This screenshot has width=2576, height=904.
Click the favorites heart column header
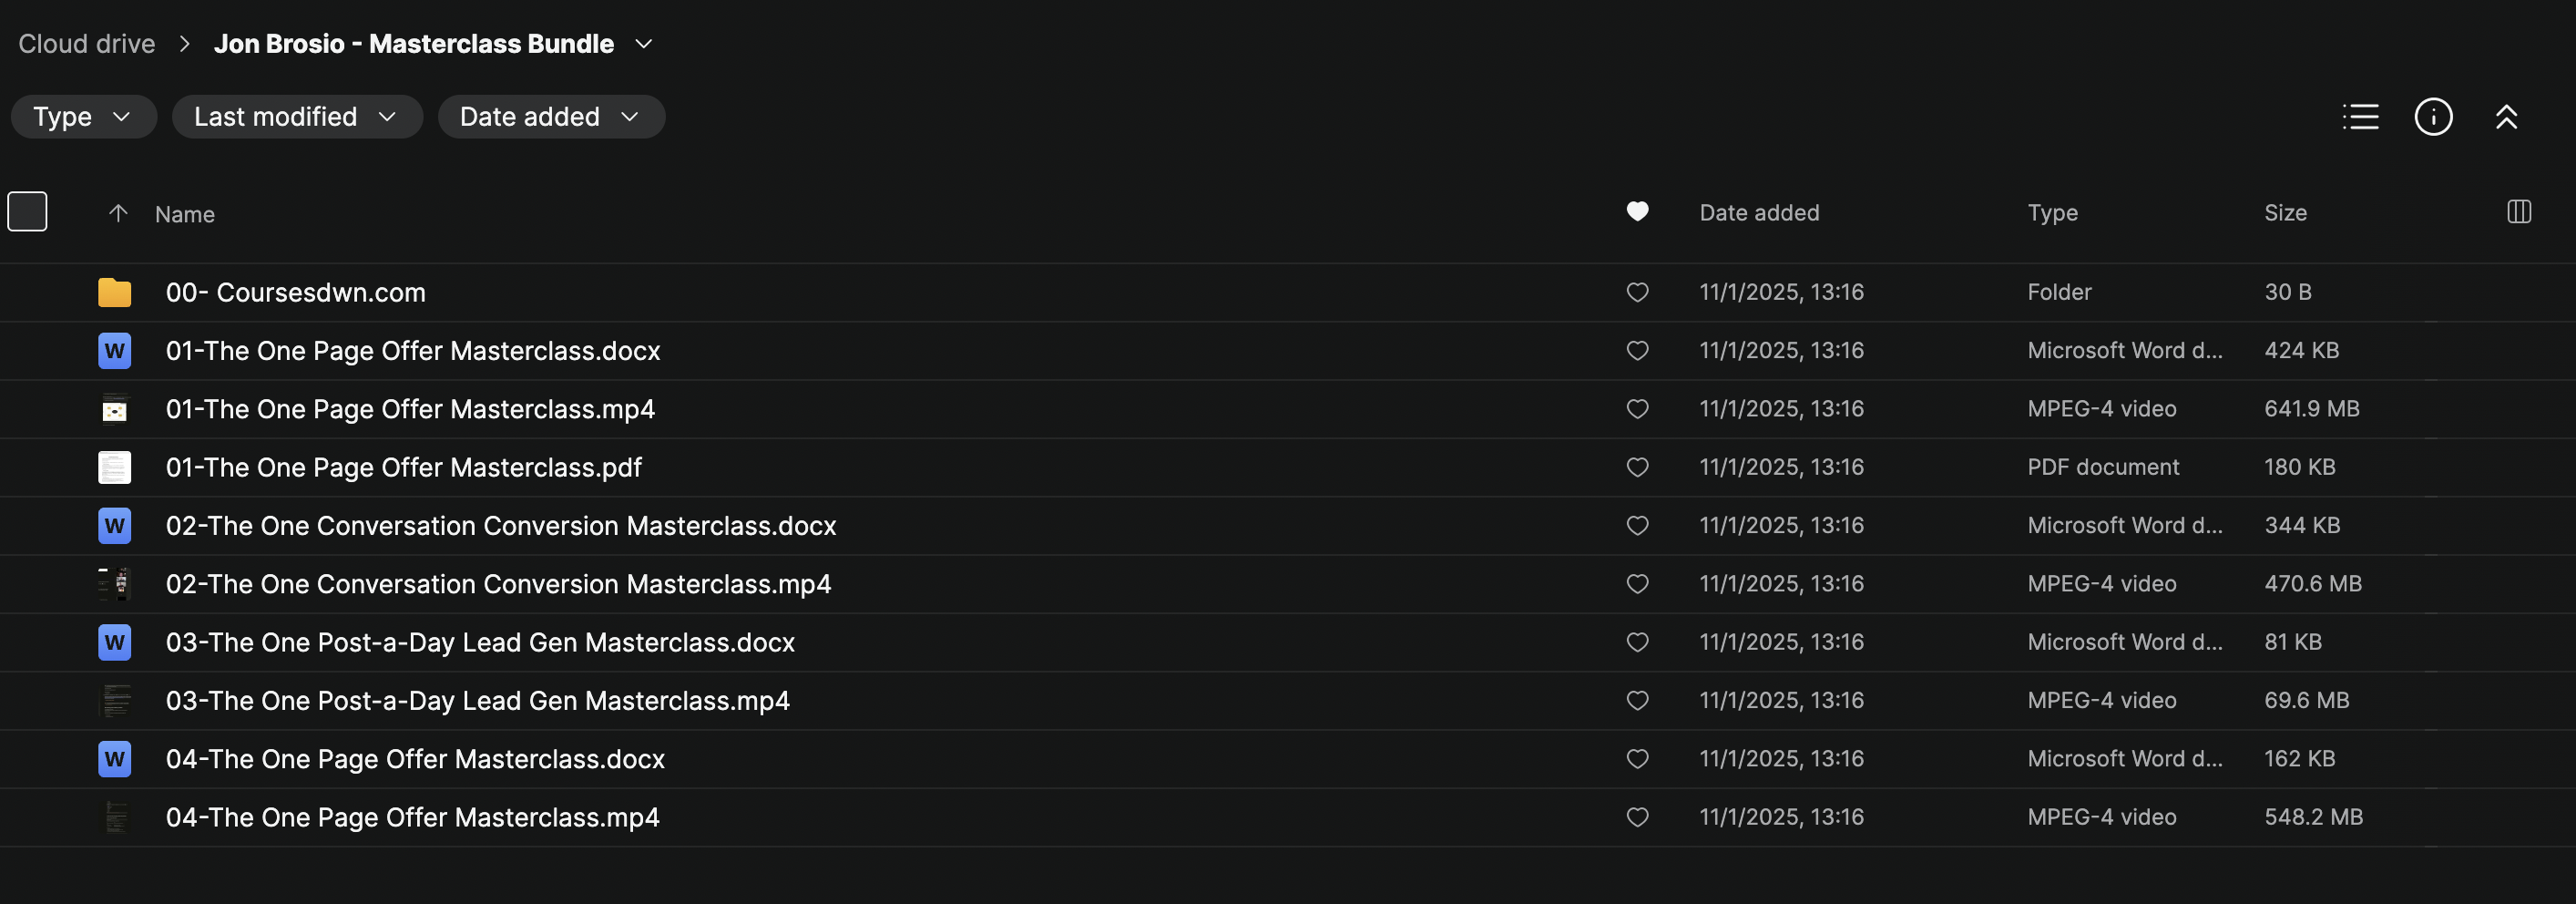[1637, 212]
